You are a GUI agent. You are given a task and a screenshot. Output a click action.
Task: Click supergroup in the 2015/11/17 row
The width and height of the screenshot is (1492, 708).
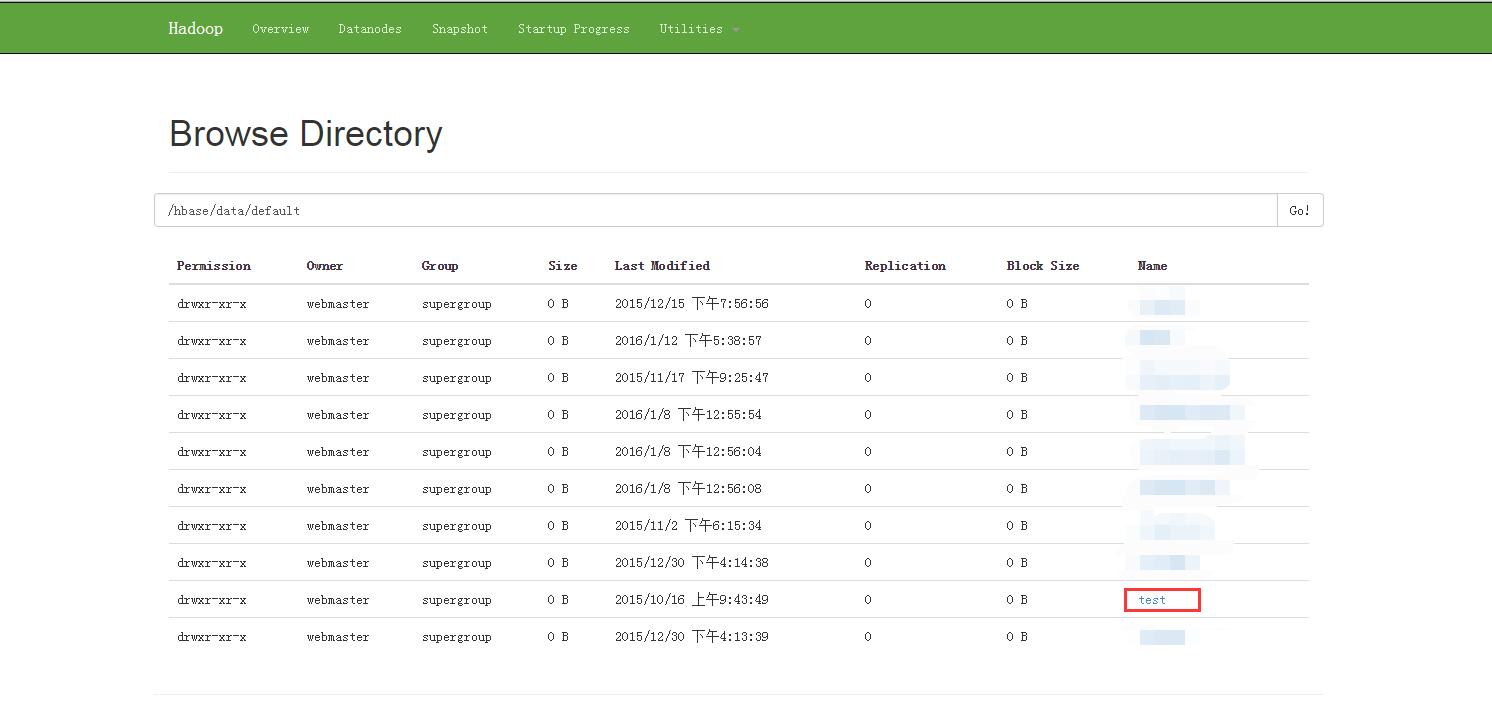[x=457, y=378]
